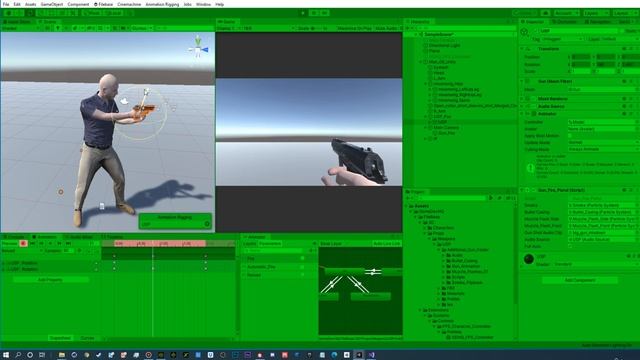
Task: Toggle the Automatic_Fire parameter in Animator
Action: pyautogui.click(x=302, y=267)
